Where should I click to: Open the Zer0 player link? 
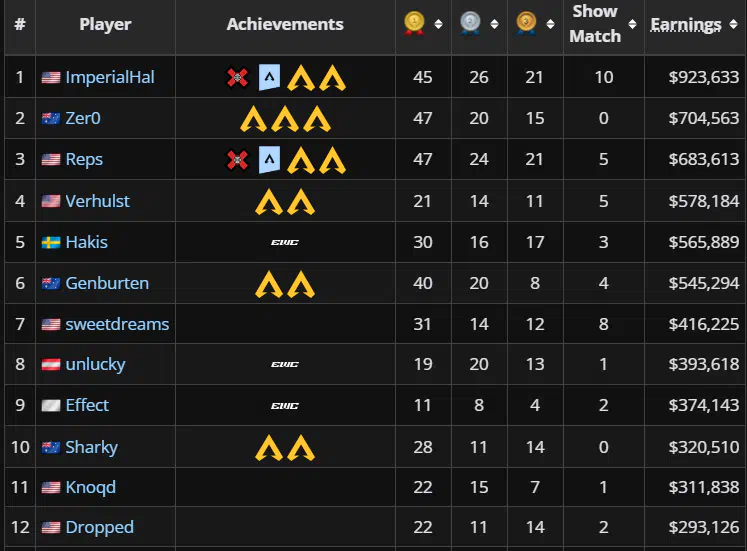pyautogui.click(x=83, y=118)
